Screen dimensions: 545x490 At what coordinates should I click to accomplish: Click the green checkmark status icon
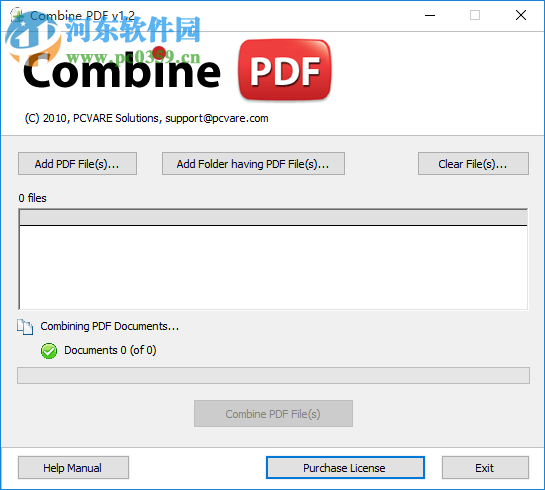[49, 351]
